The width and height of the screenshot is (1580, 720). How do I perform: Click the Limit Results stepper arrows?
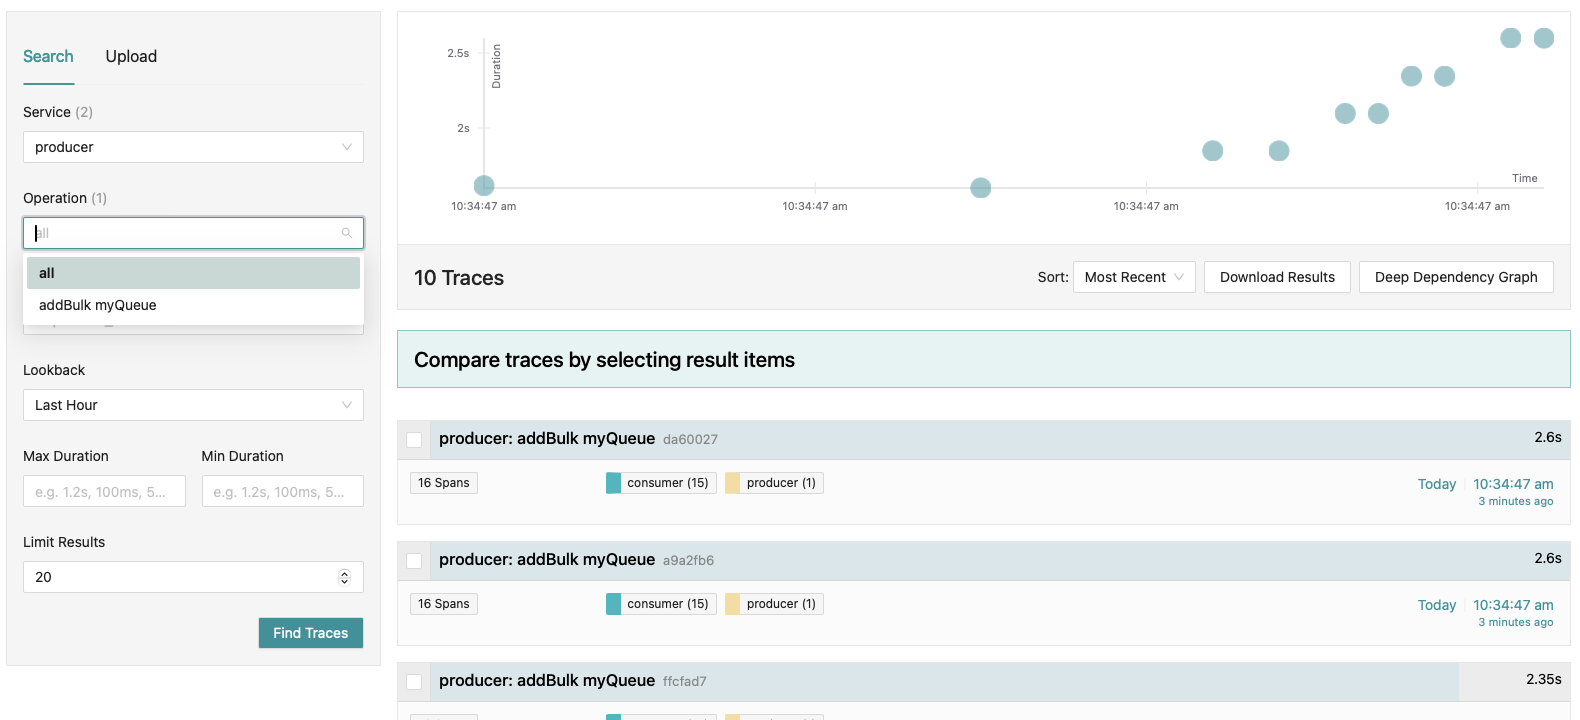[x=344, y=577]
